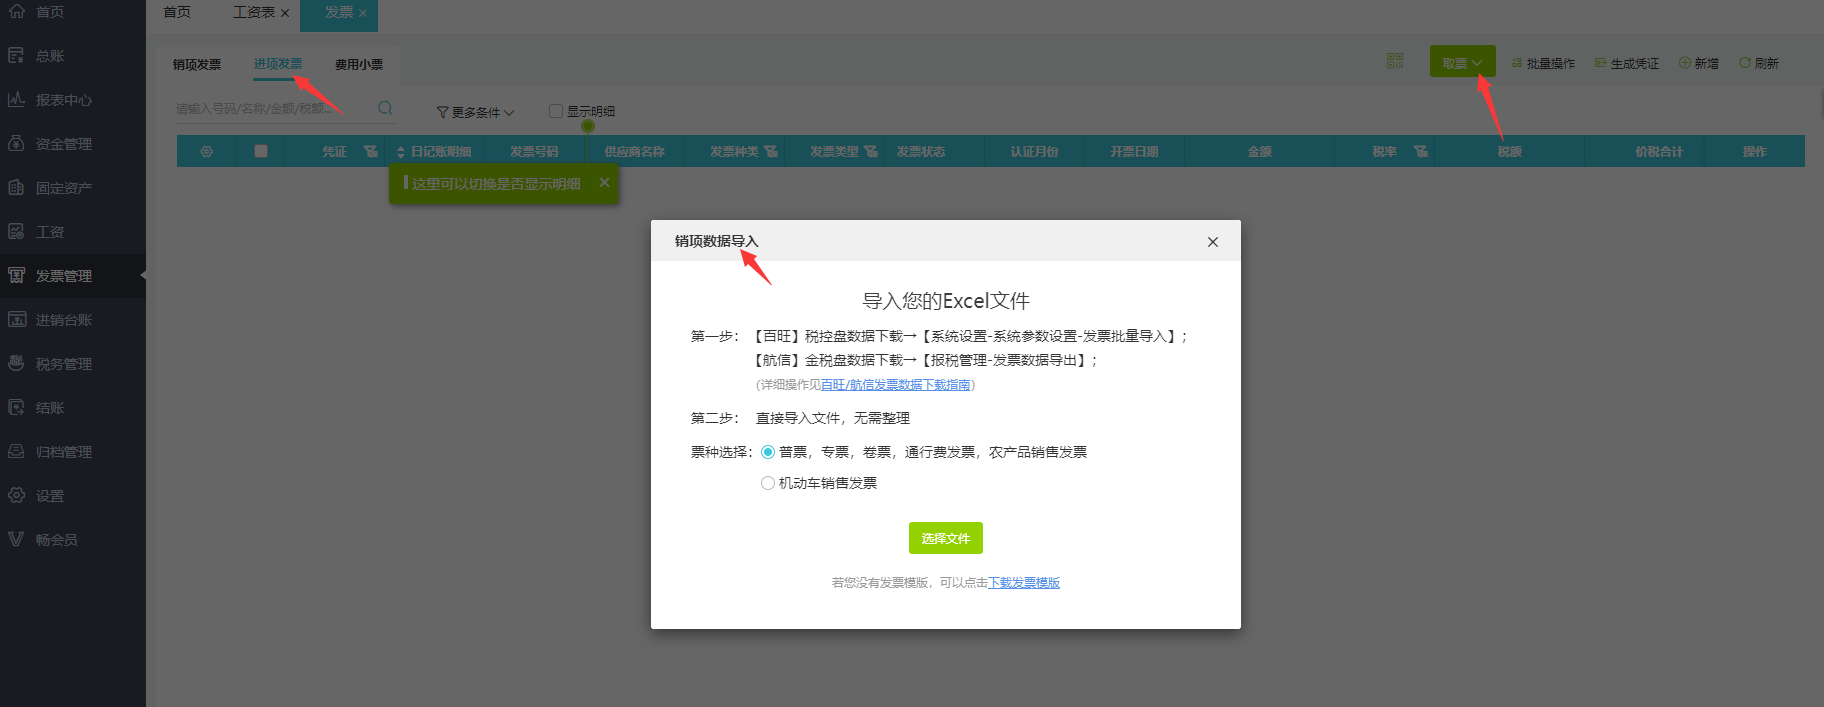Tick the select-all checkbox in table header
The width and height of the screenshot is (1824, 707).
coord(261,152)
